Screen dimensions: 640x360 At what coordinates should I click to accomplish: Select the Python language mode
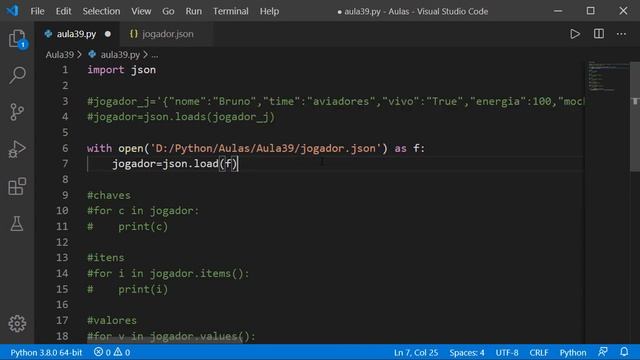[573, 352]
